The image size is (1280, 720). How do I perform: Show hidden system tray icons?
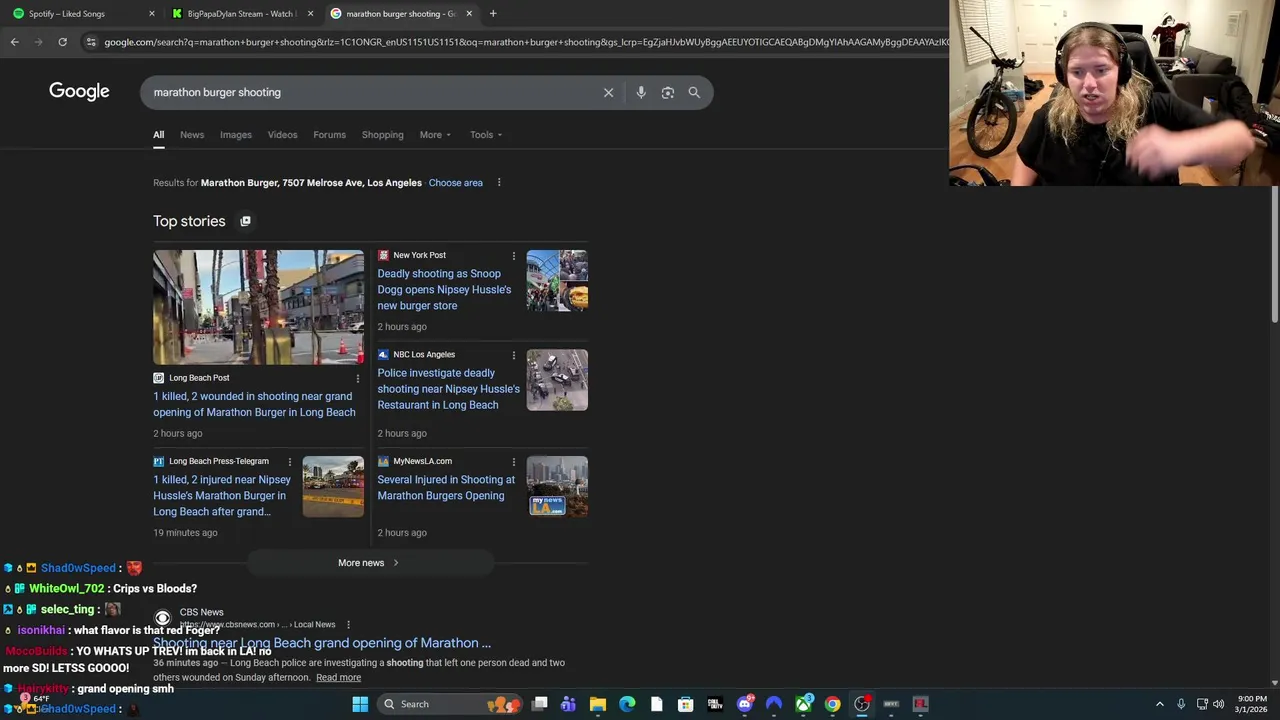pyautogui.click(x=1160, y=704)
